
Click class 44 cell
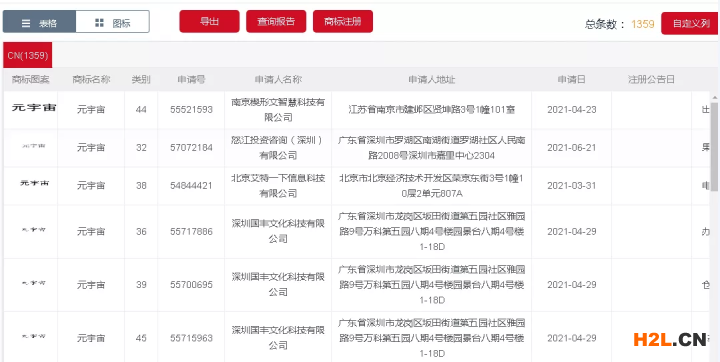click(141, 110)
